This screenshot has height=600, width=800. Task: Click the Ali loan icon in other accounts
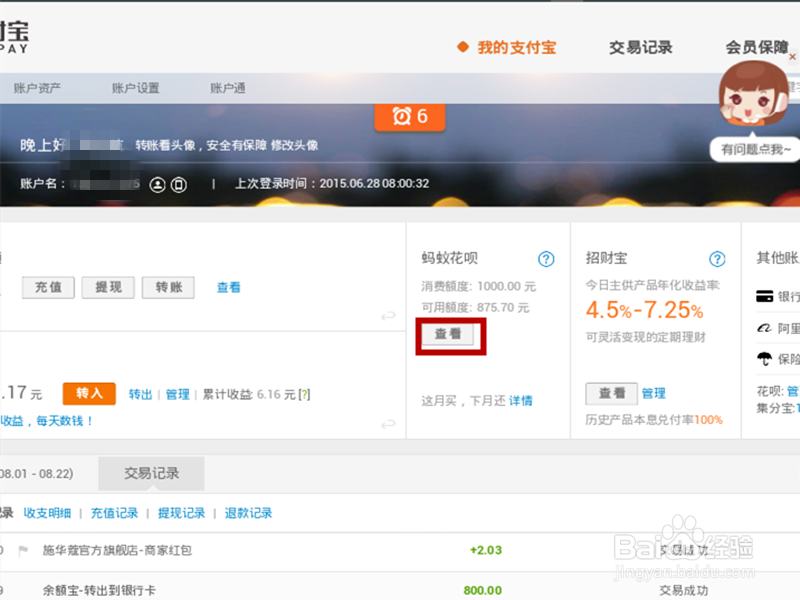coord(764,328)
